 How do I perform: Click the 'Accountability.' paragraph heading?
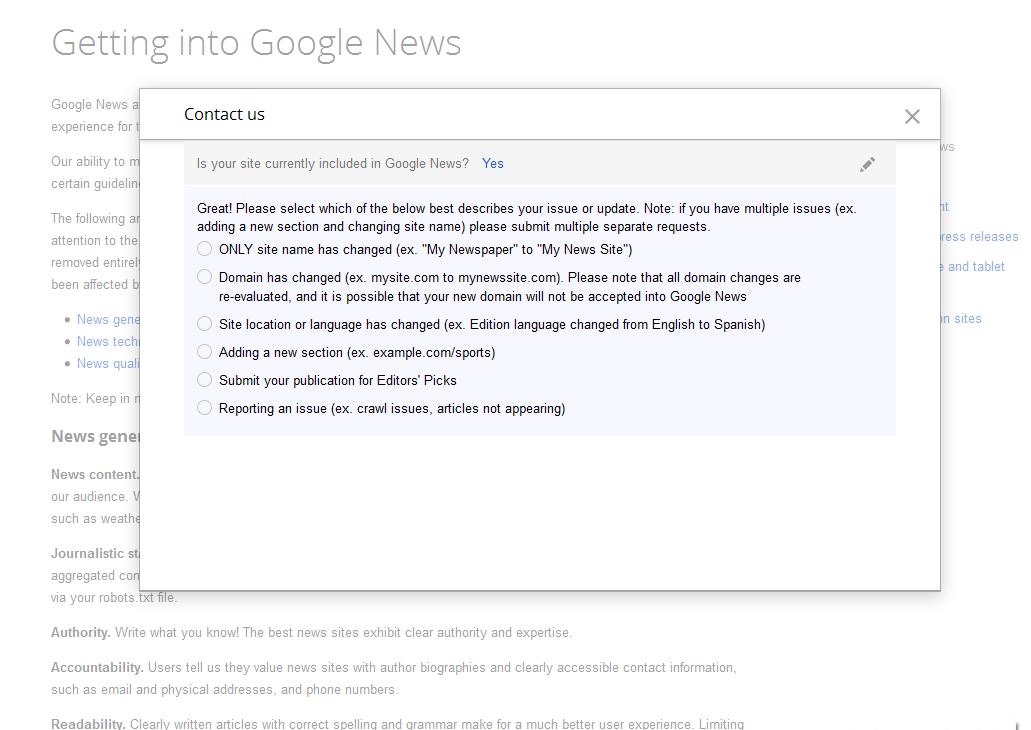pos(97,668)
